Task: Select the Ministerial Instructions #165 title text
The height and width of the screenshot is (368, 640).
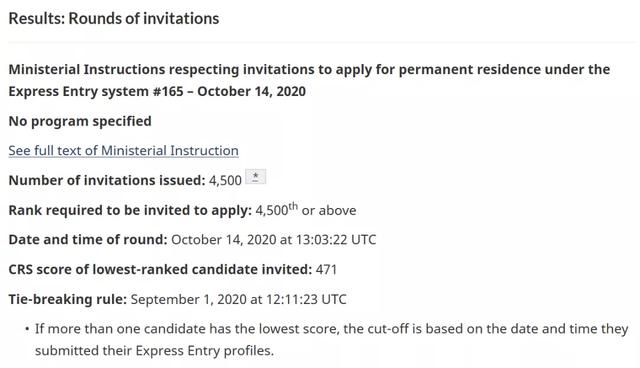Action: click(309, 80)
